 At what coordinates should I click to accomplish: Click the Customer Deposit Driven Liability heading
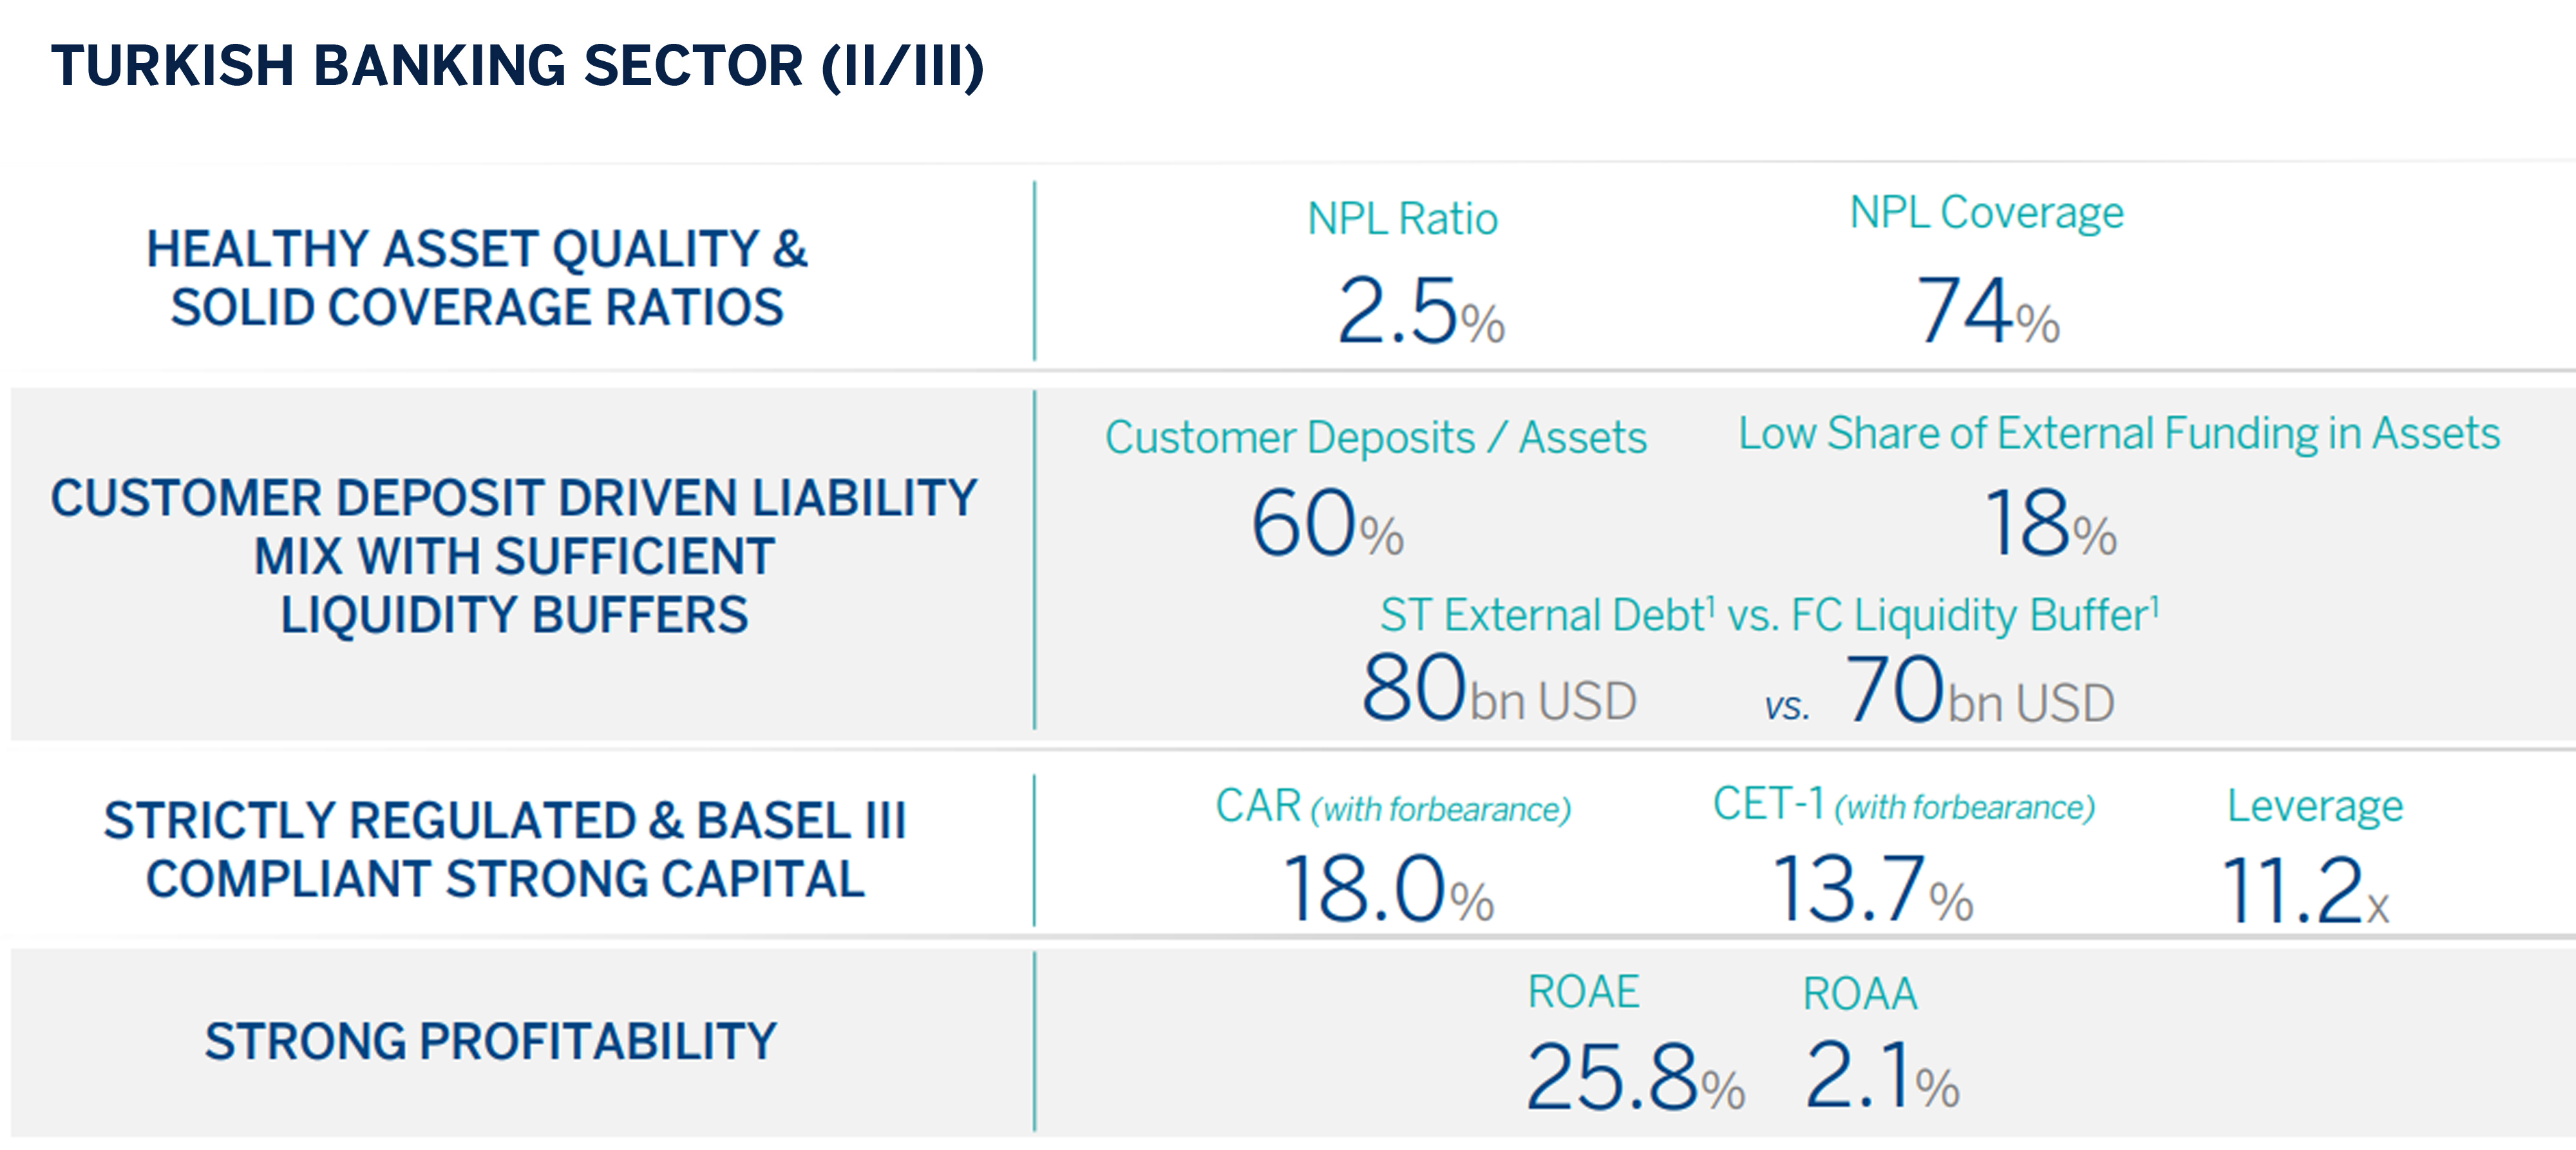[514, 555]
